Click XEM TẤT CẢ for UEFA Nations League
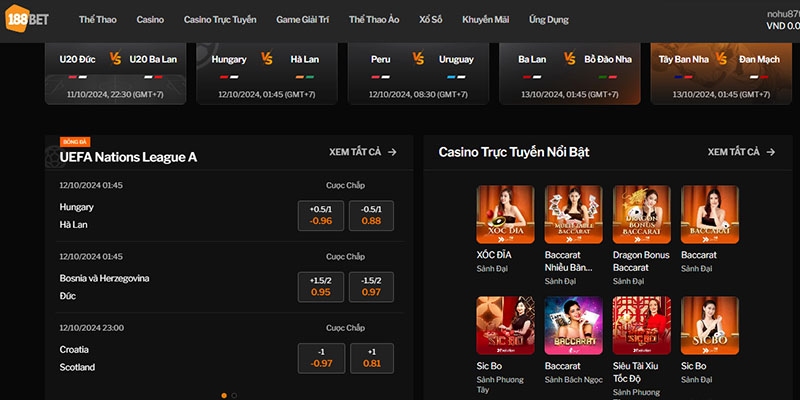This screenshot has height=400, width=800. point(355,152)
